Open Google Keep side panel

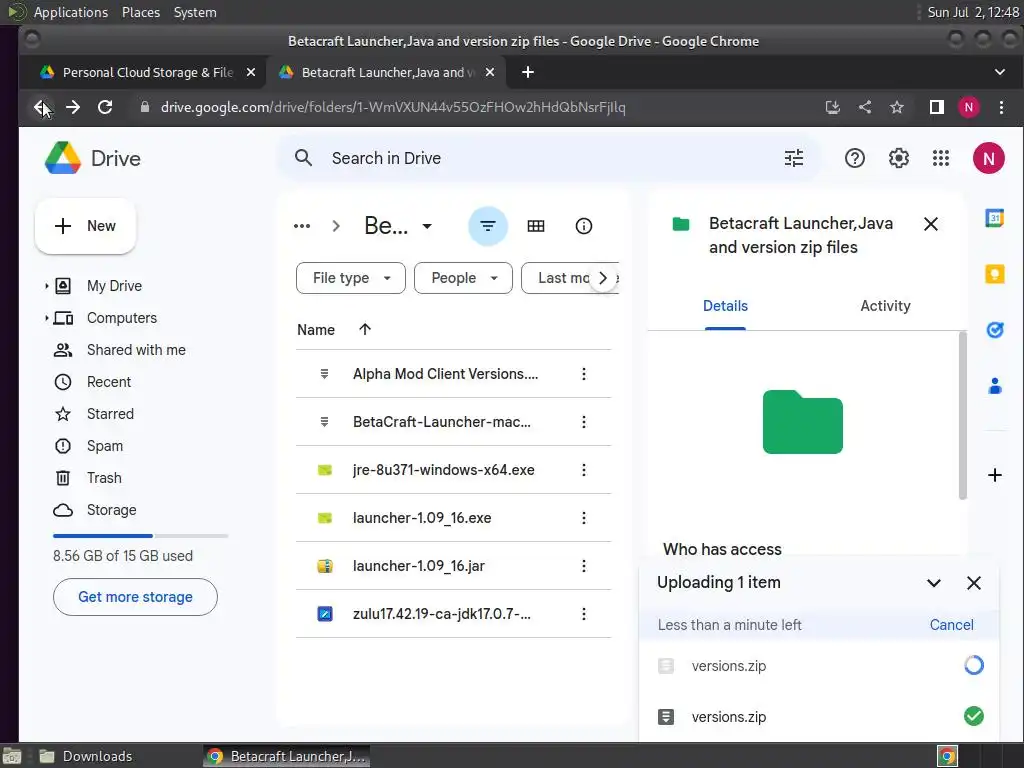tap(994, 274)
